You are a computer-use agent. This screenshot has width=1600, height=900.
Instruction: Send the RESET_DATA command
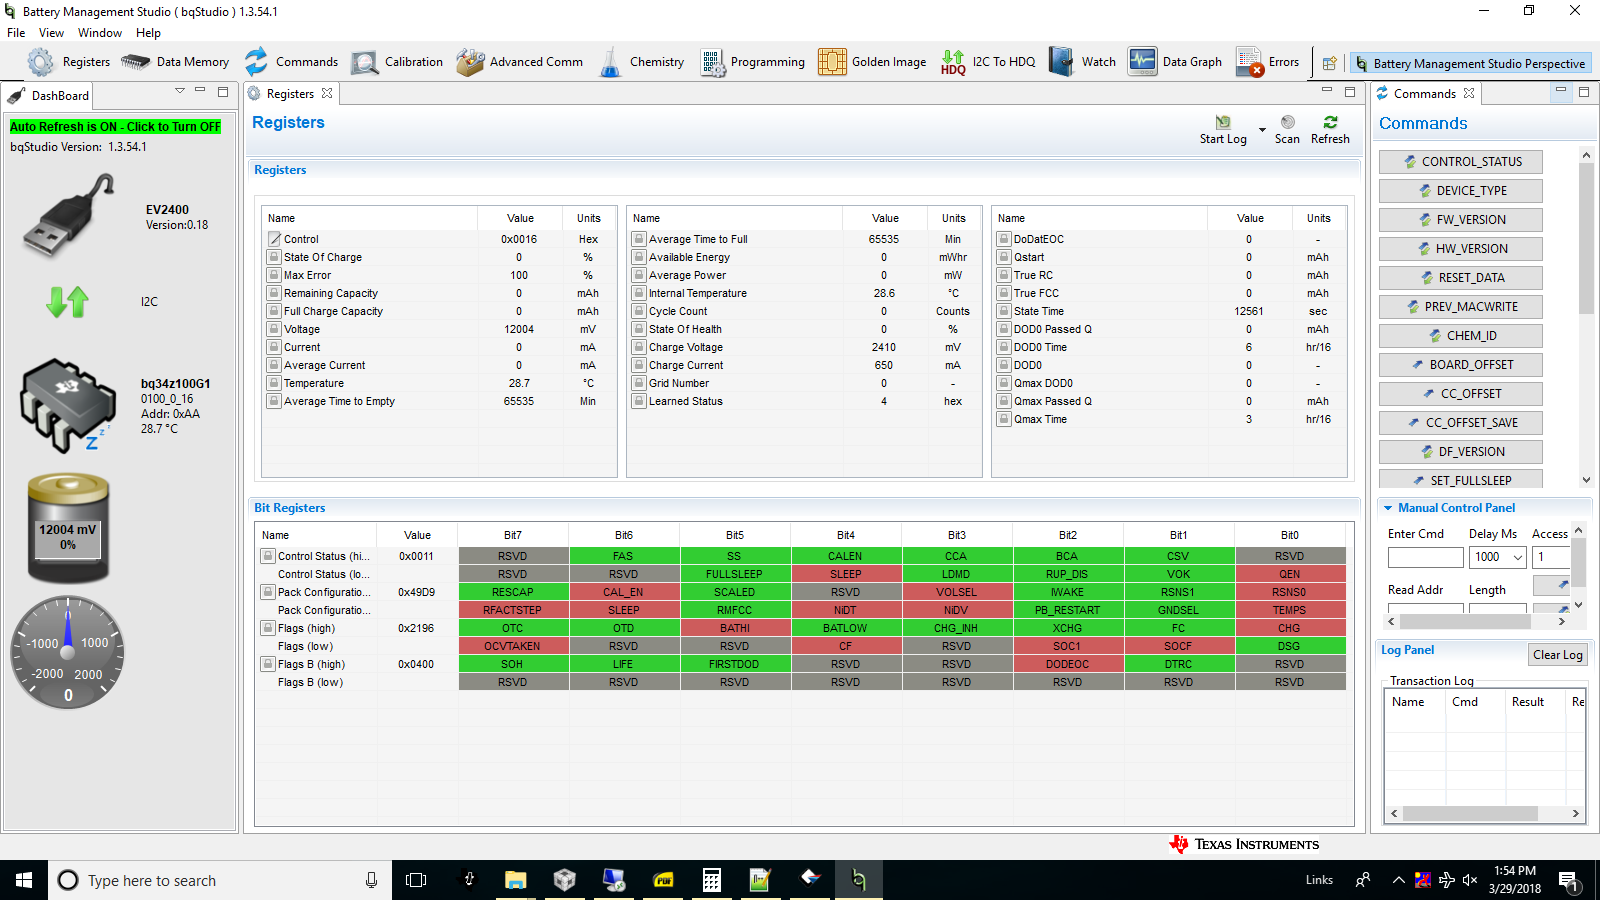1461,278
